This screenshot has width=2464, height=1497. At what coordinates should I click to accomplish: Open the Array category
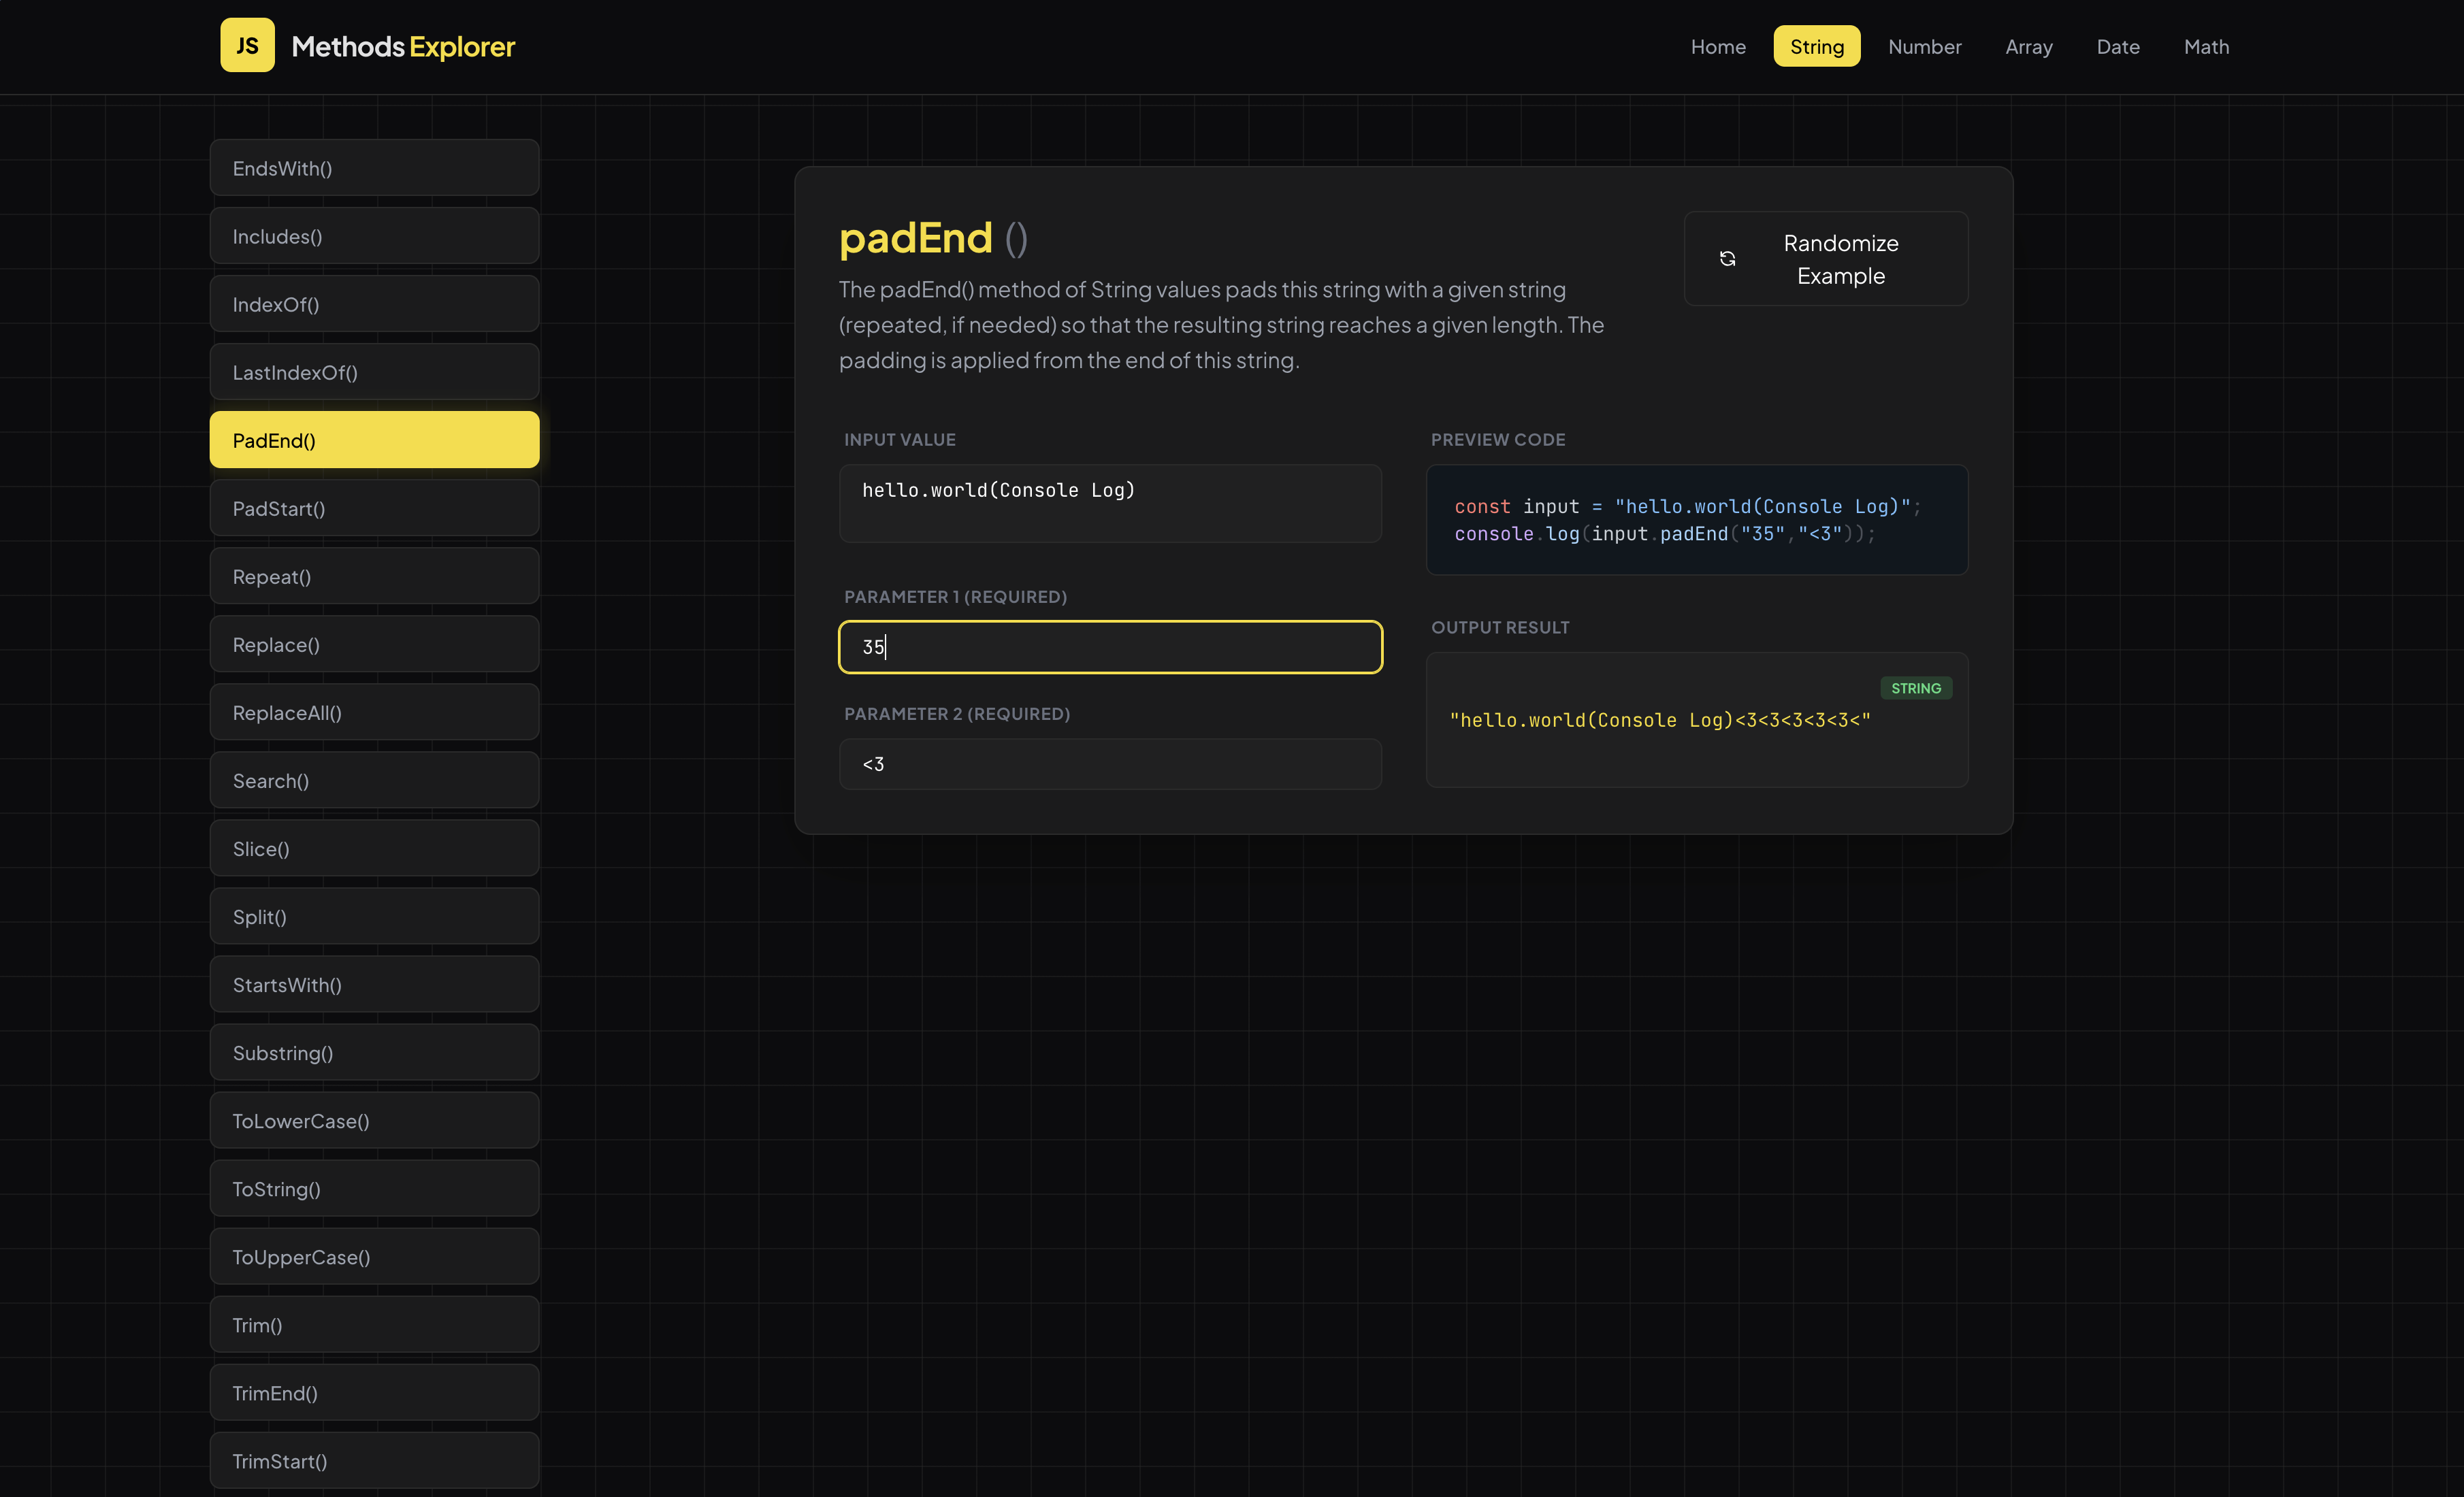[2029, 46]
